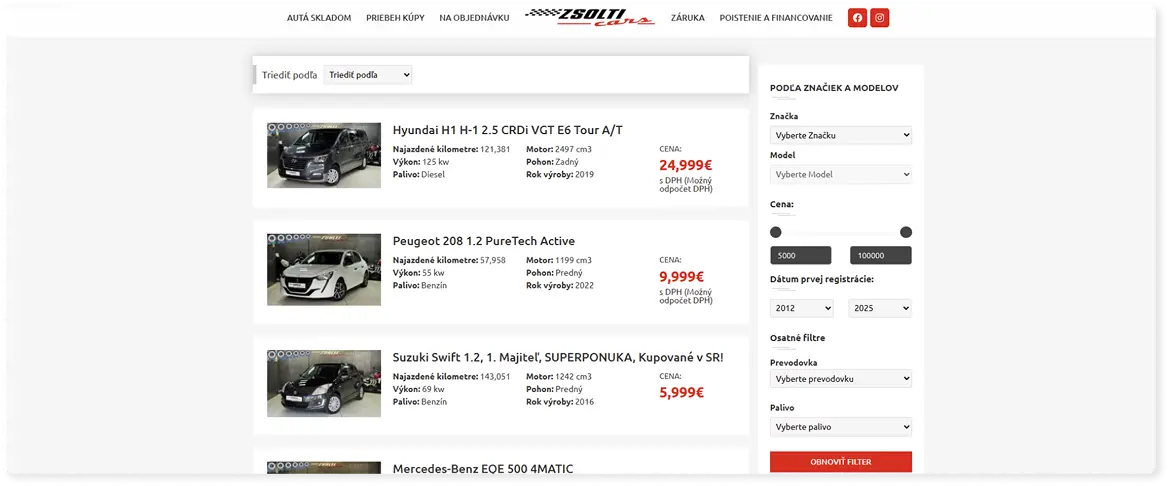Click the Motor 2497 cm3 text
Image resolution: width=1169 pixels, height=486 pixels.
[x=559, y=149]
